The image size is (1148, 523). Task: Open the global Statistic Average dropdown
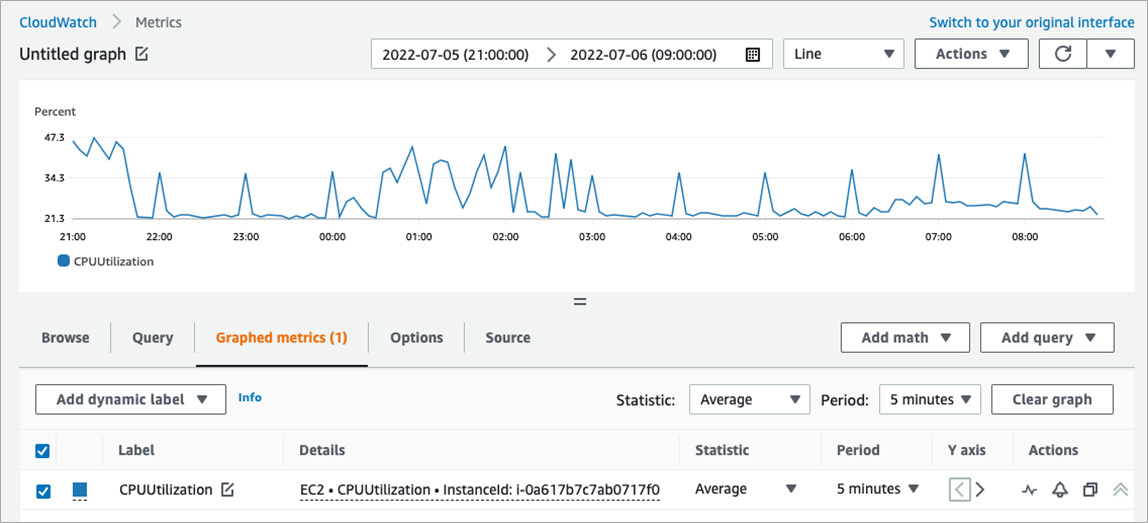(750, 399)
